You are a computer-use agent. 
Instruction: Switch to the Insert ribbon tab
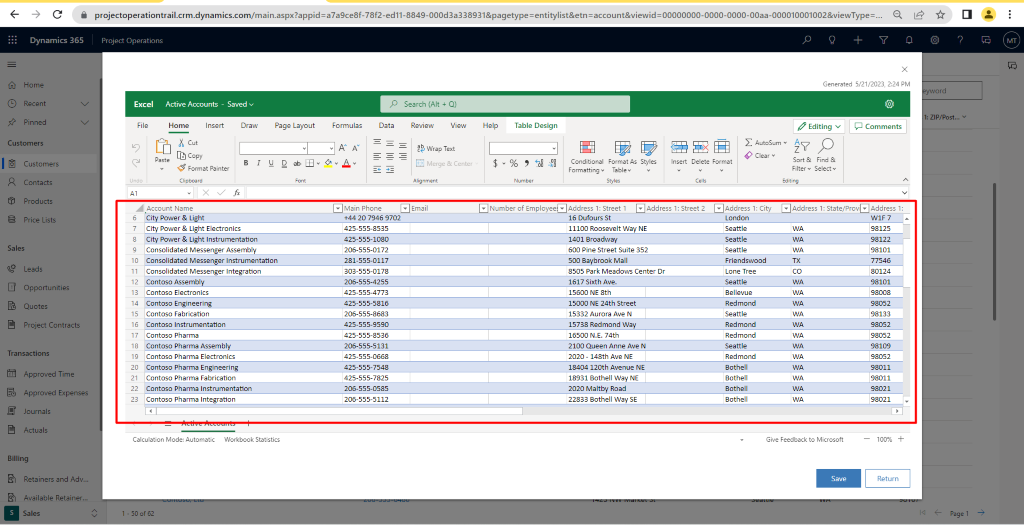(x=214, y=126)
